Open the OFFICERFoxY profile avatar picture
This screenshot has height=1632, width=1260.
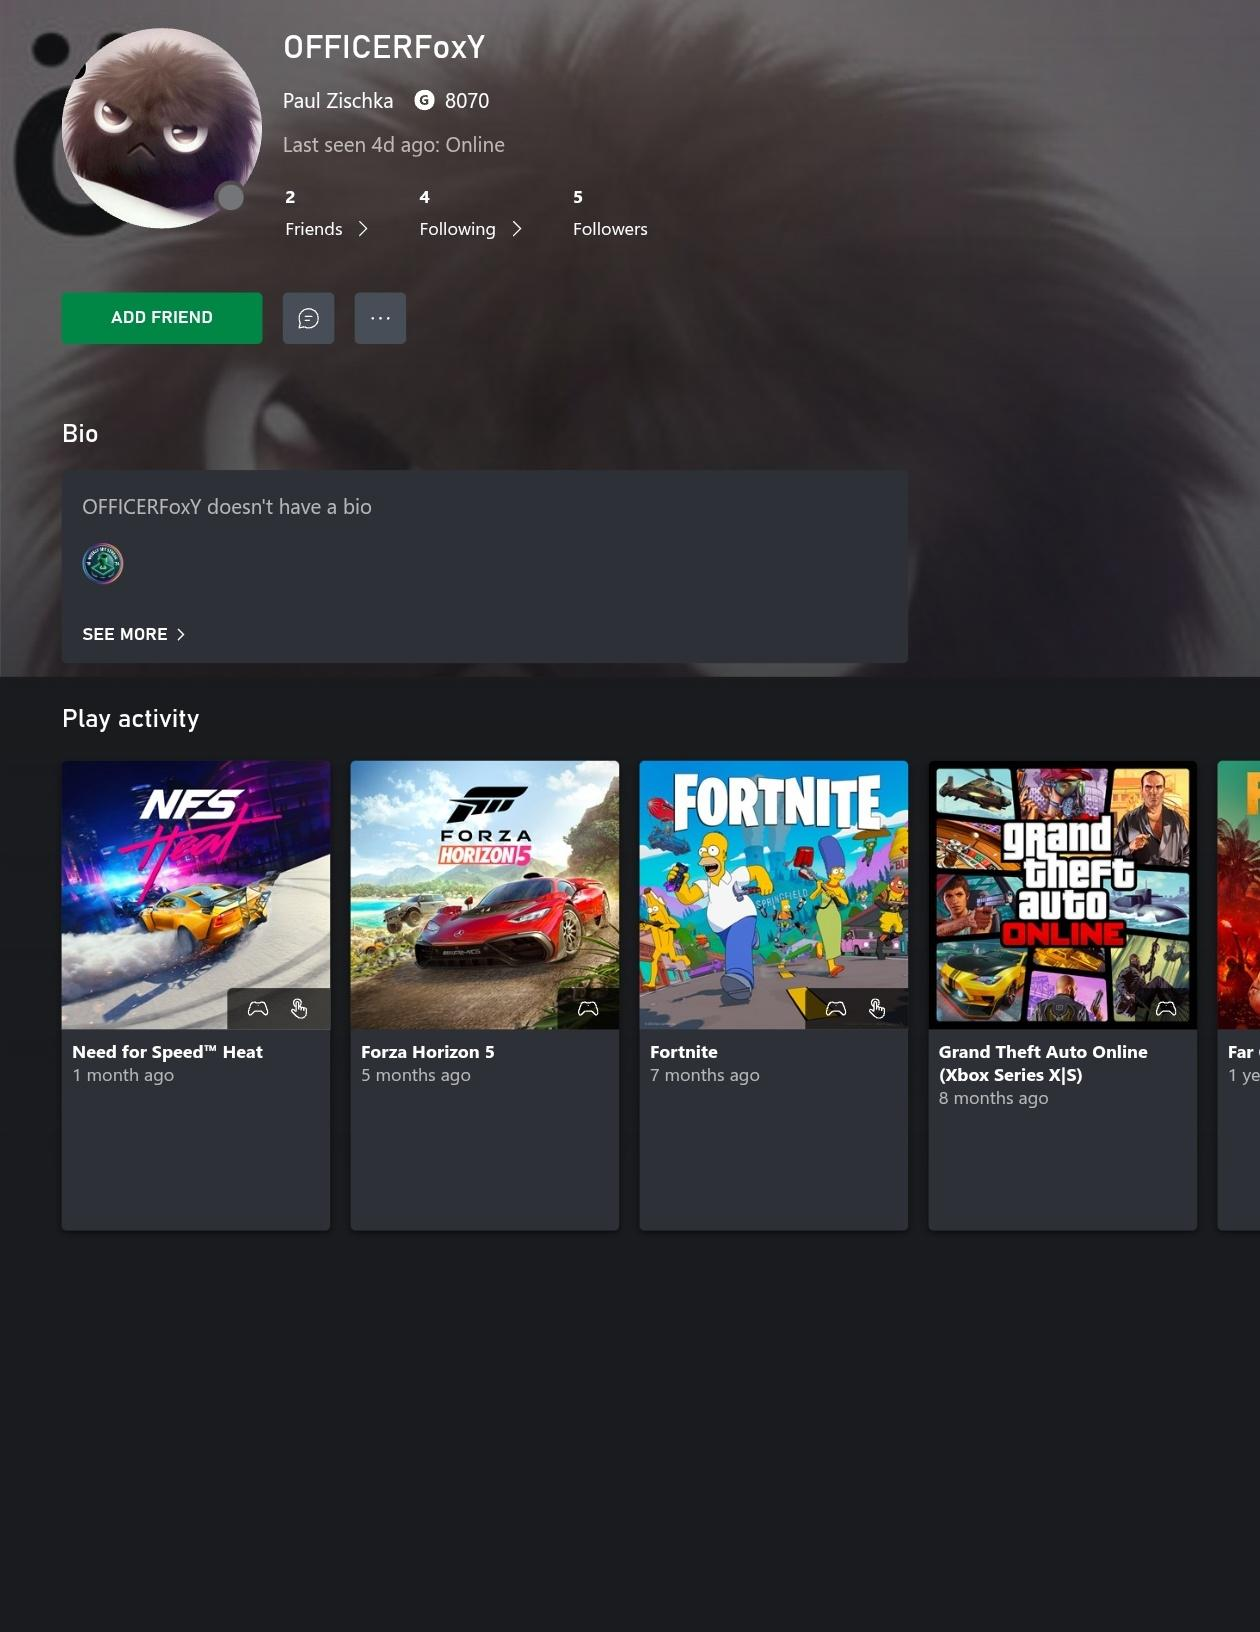[162, 128]
